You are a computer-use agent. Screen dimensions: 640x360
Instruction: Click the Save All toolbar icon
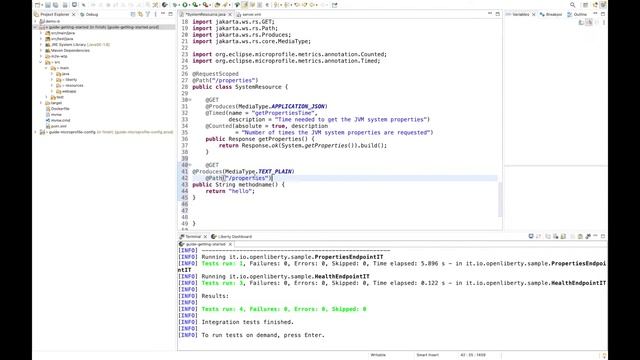pos(56,5)
